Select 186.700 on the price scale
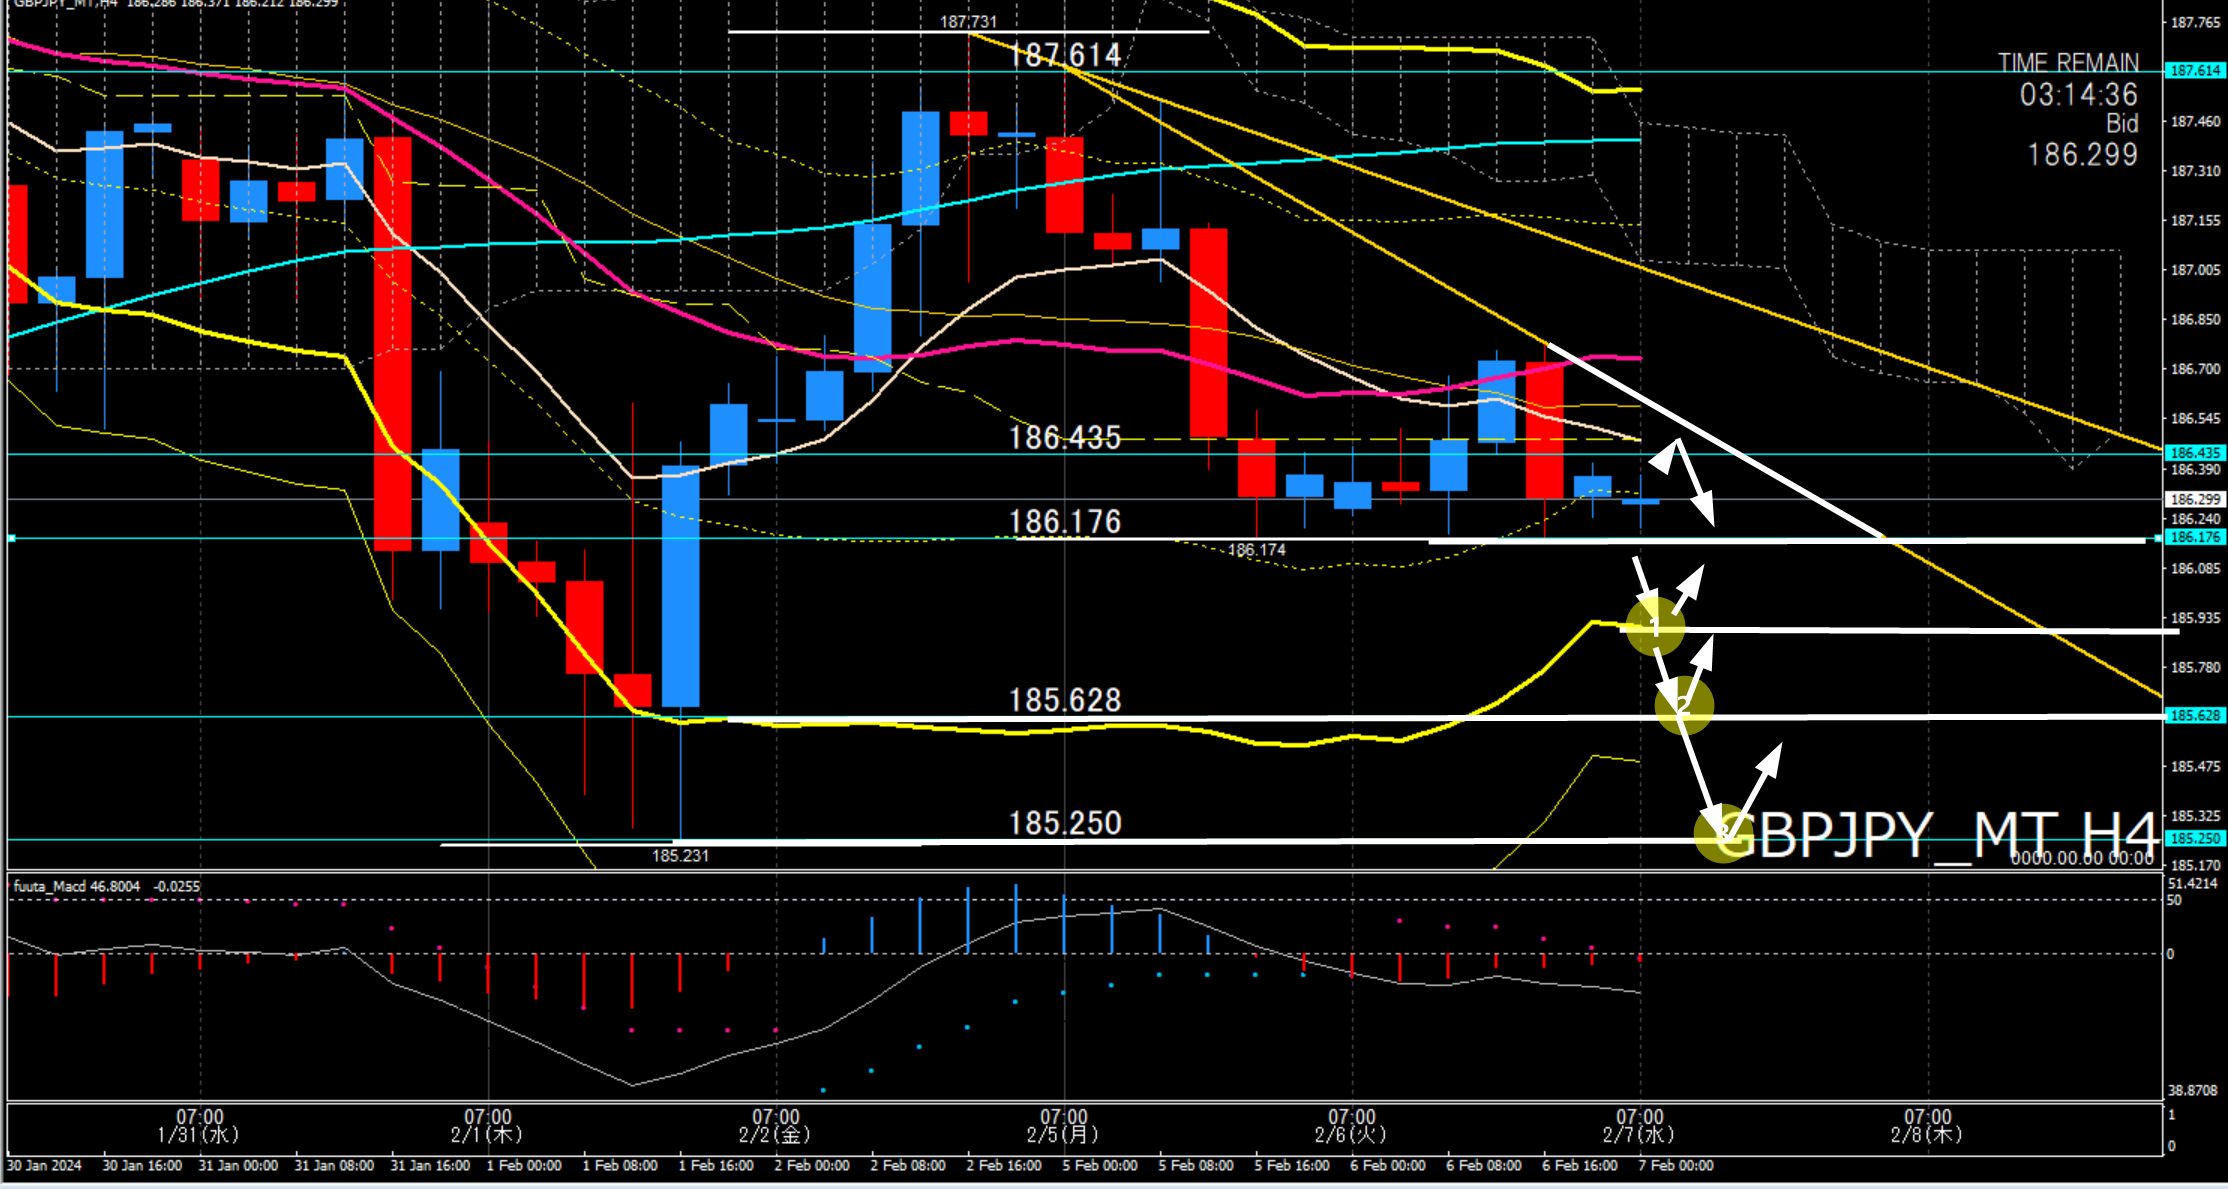Screen dimensions: 2228x1189 [x=2195, y=369]
